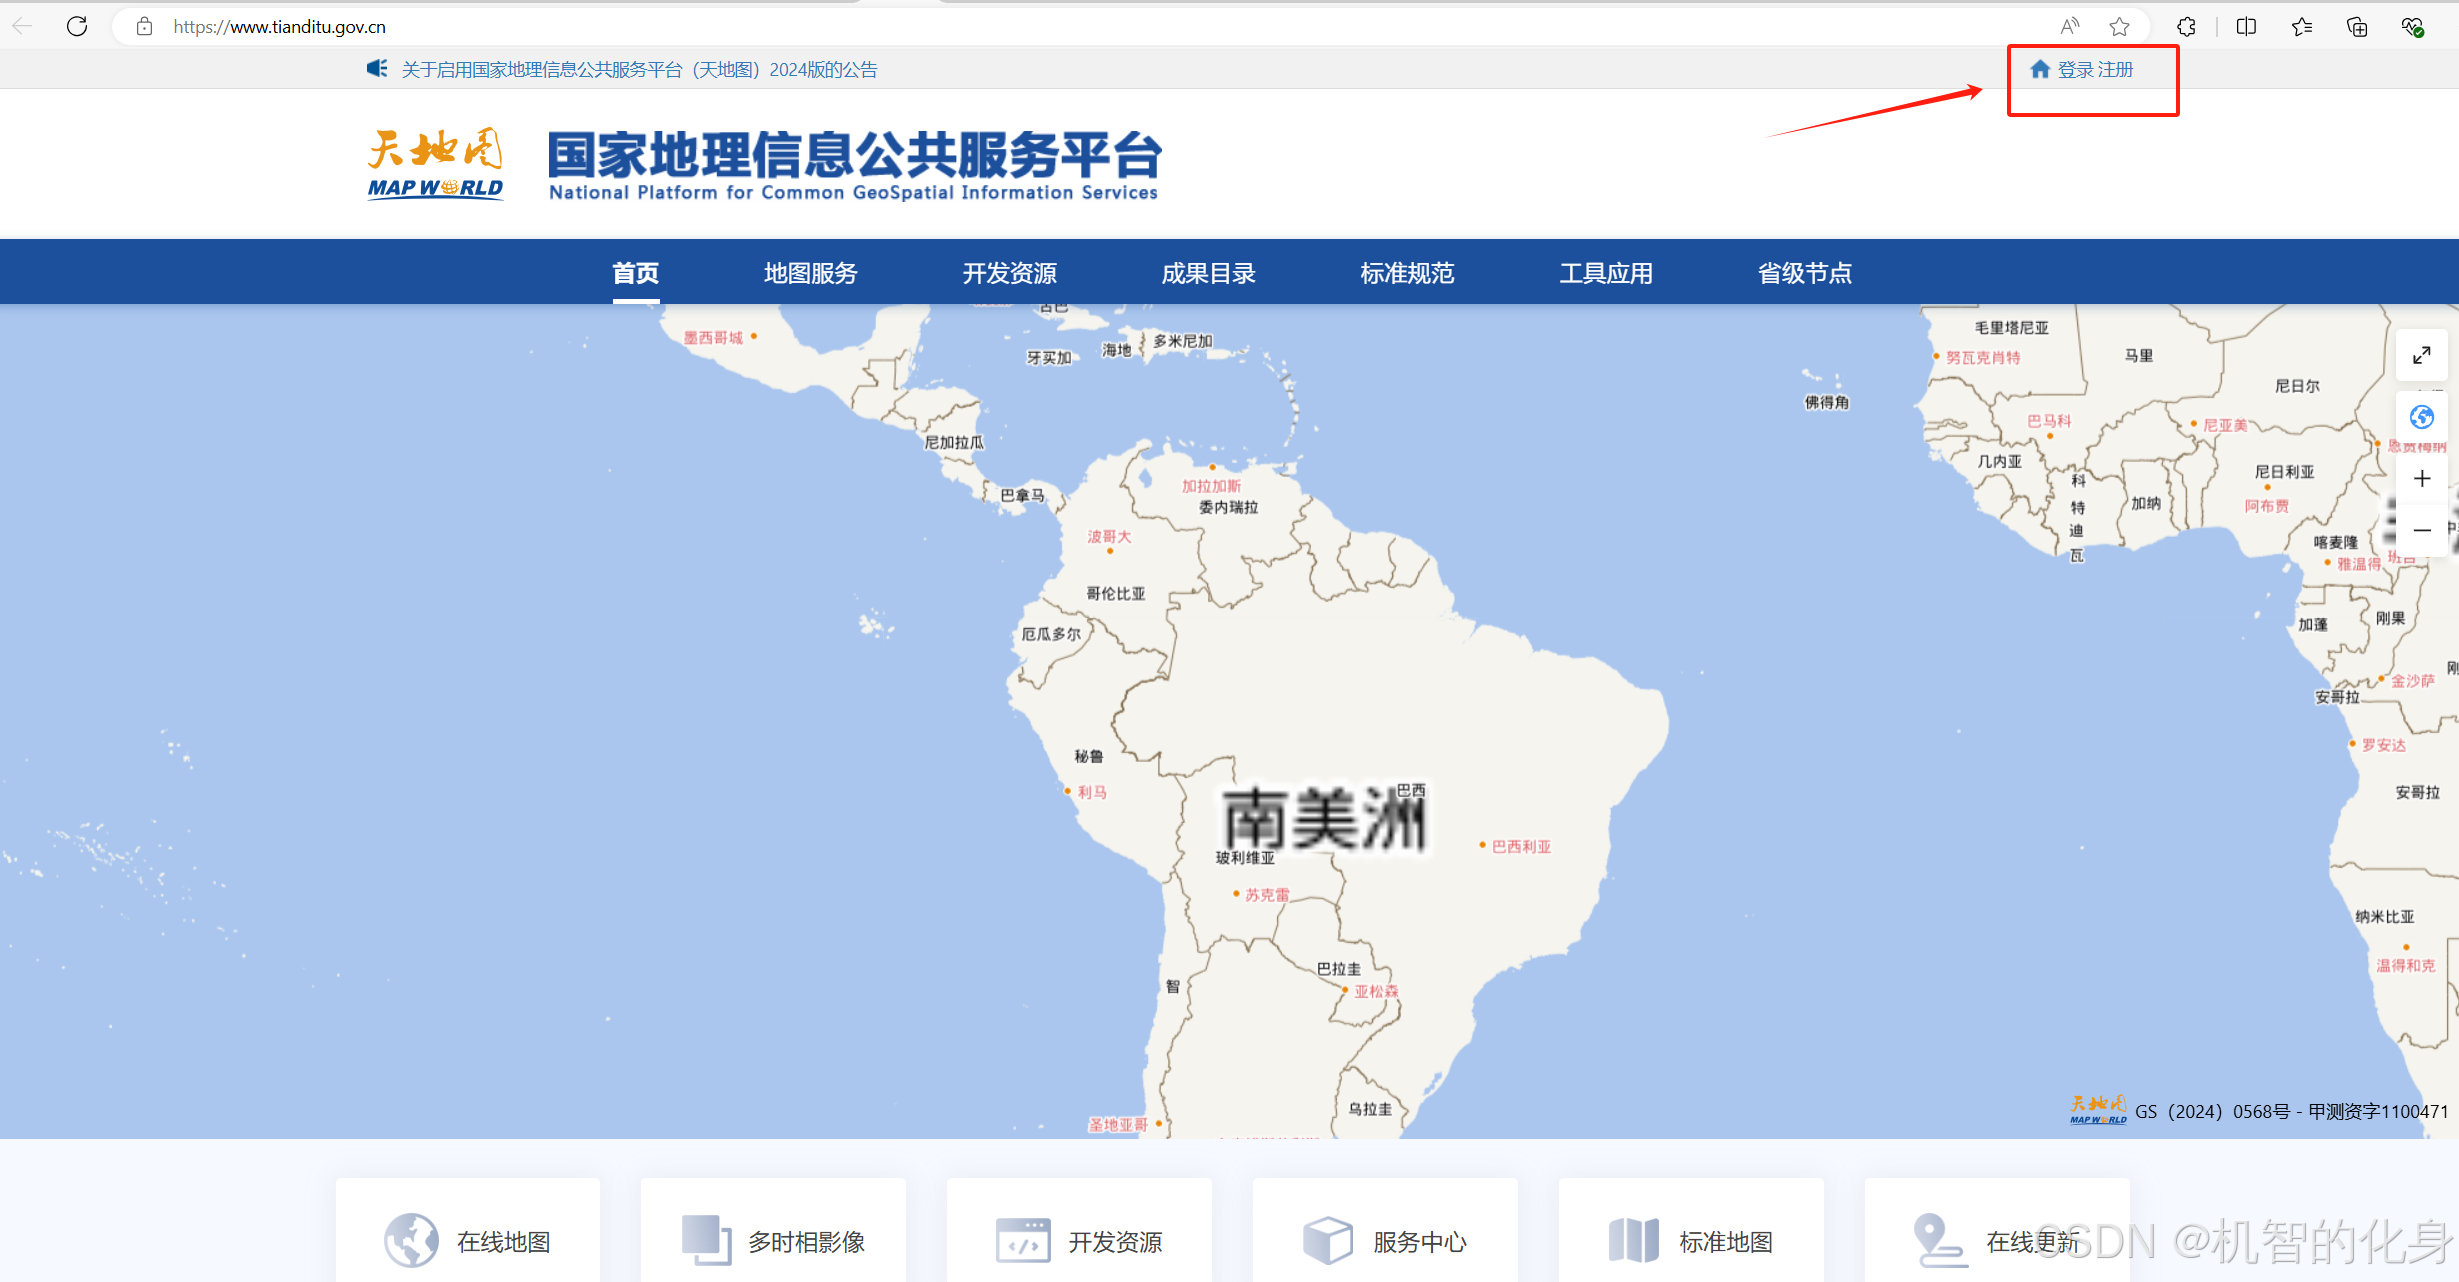Image resolution: width=2459 pixels, height=1282 pixels.
Task: Zoom out map with minus button
Action: point(2421,531)
